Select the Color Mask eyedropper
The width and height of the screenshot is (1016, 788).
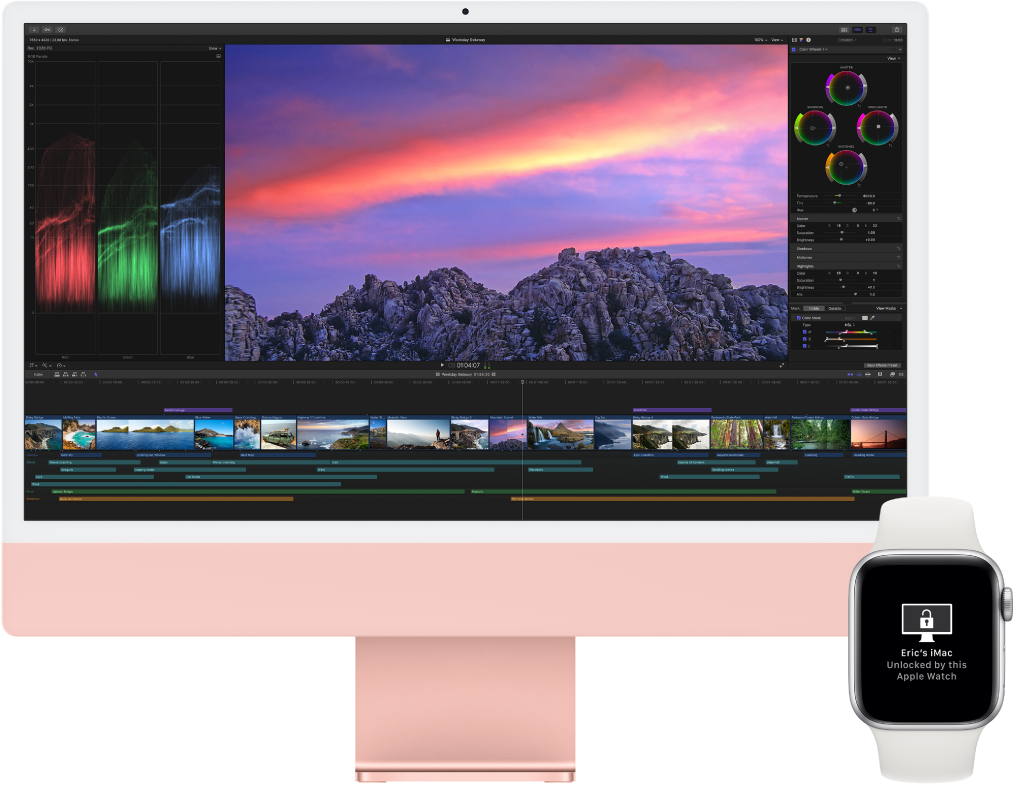871,317
